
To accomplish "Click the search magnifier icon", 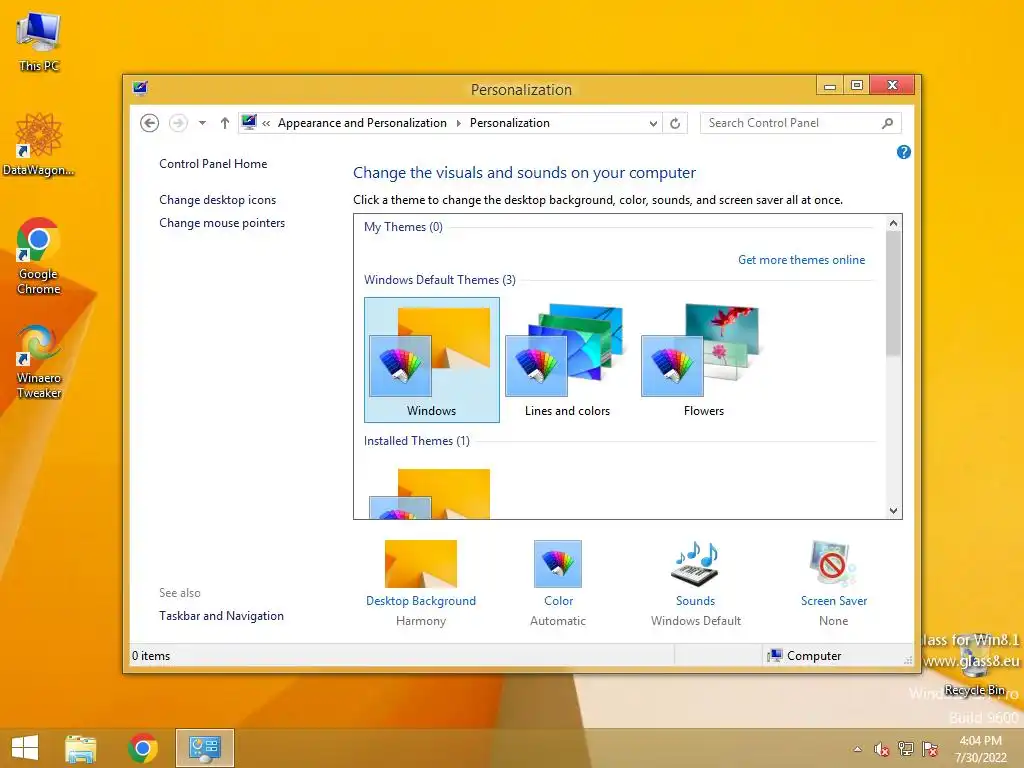I will (x=888, y=123).
